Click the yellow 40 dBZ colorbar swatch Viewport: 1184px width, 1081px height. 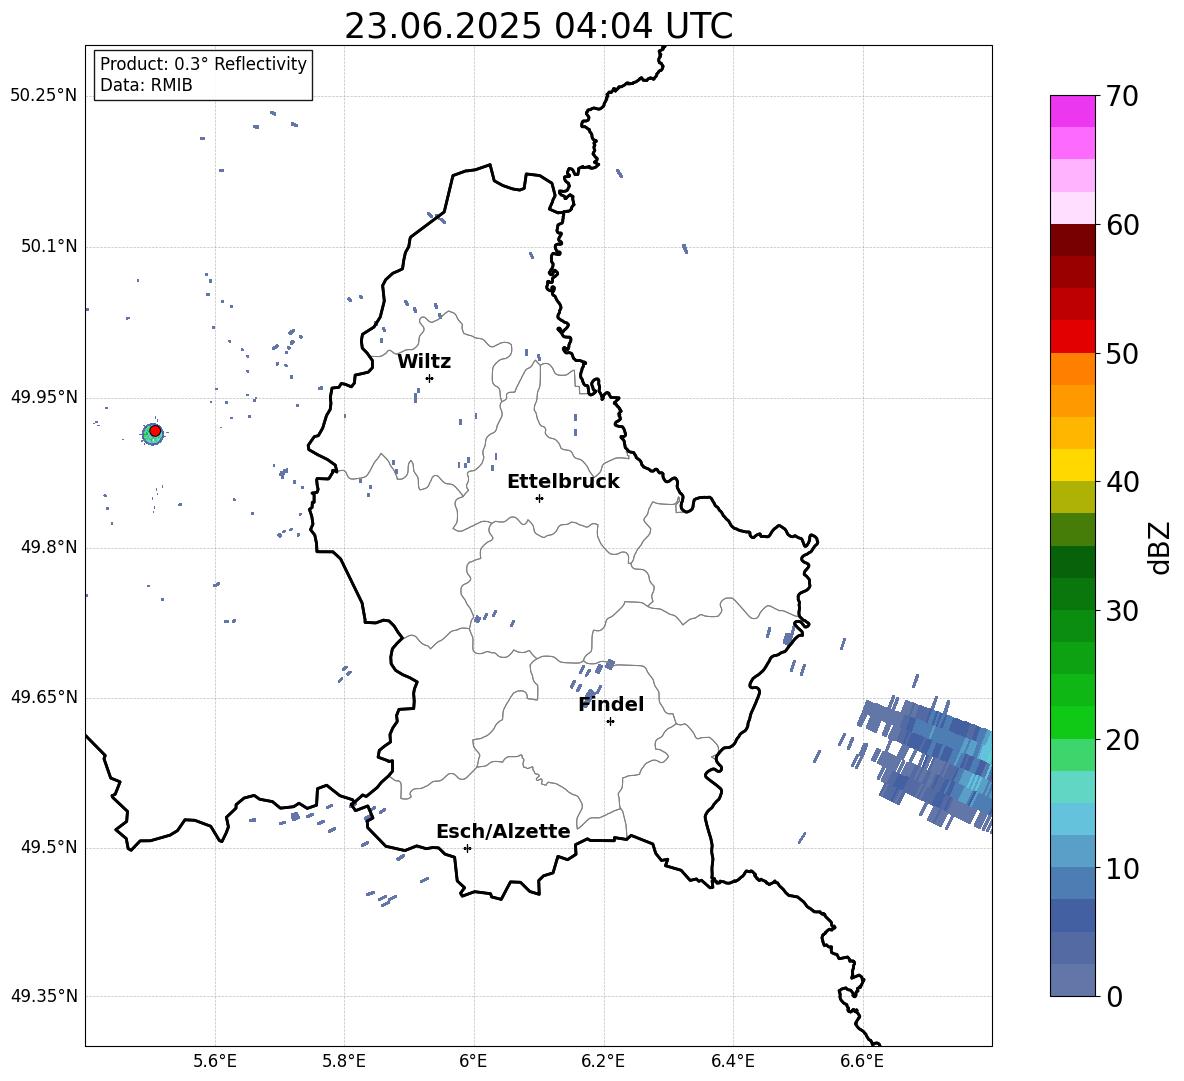point(1072,465)
